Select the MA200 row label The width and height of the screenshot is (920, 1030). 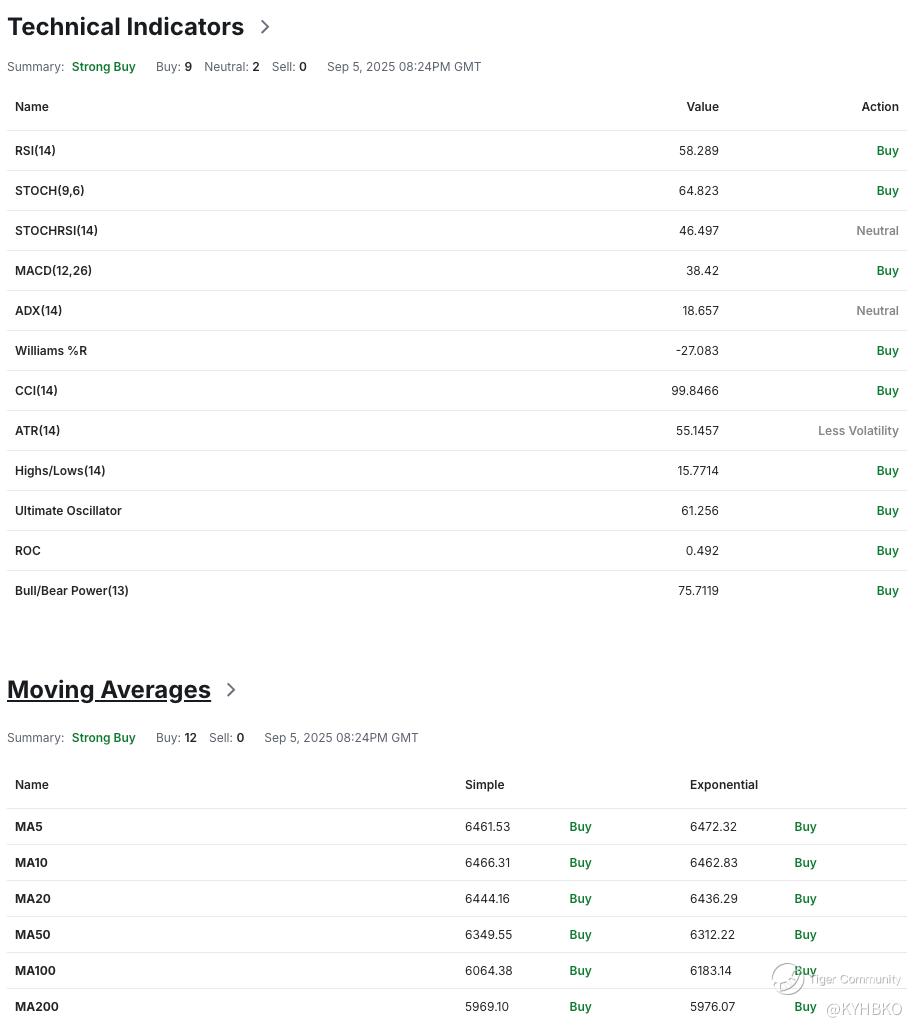click(37, 1007)
